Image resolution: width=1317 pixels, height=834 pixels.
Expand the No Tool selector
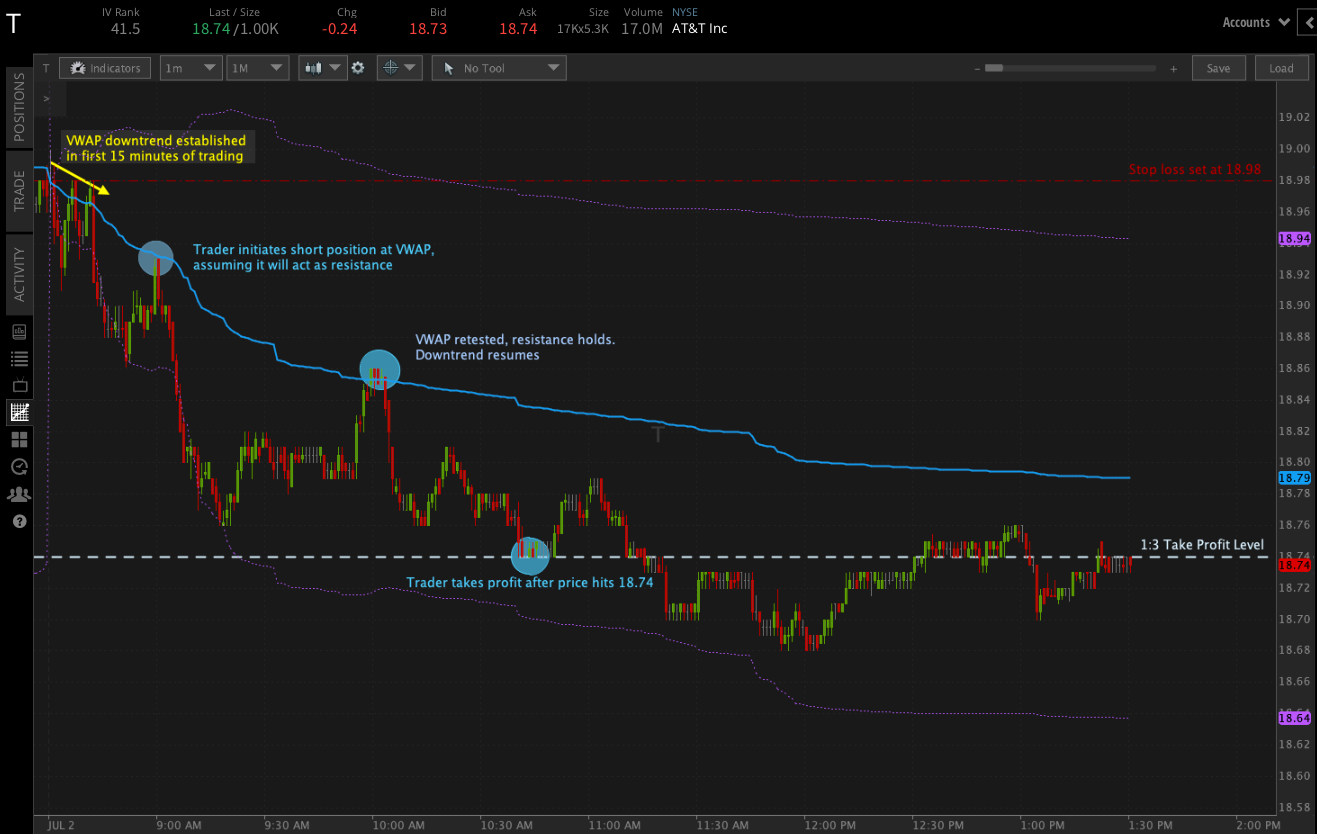point(498,67)
